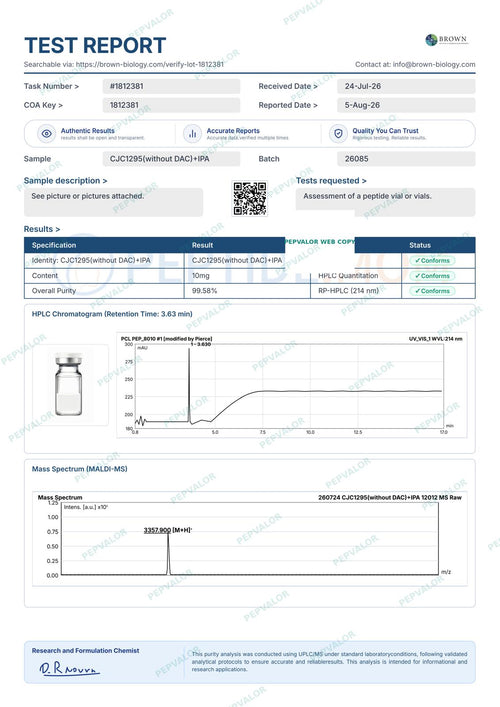Click the HPLC Chromatogram section title
The width and height of the screenshot is (500, 707).
[x=112, y=314]
